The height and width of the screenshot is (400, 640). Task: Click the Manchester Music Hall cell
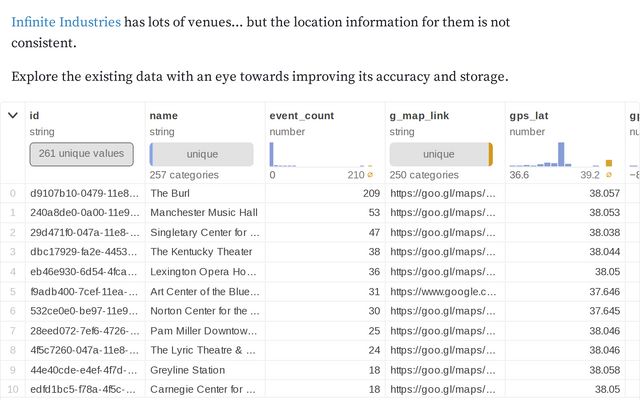point(203,212)
